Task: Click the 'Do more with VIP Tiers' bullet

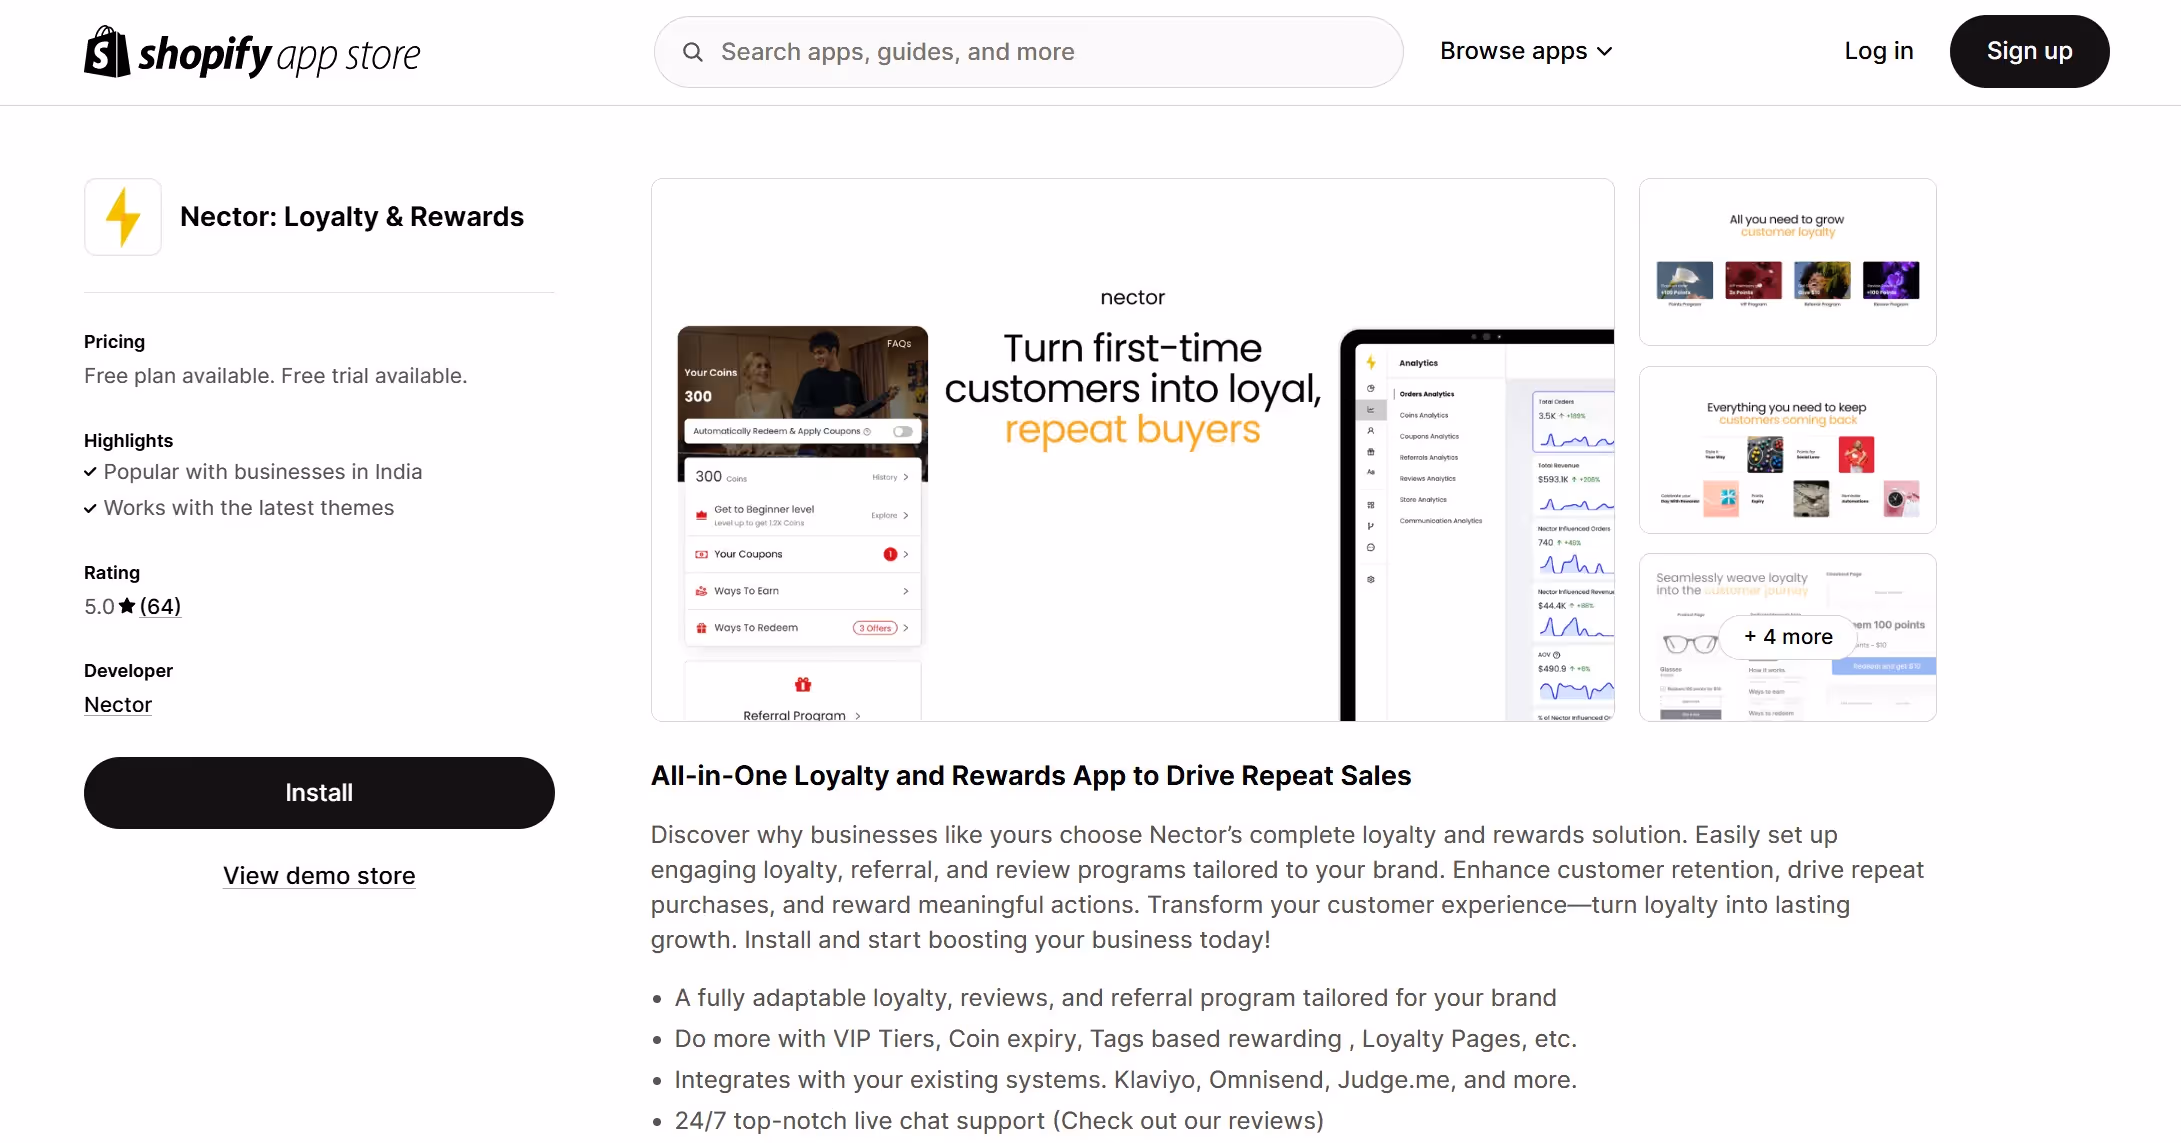Action: point(1126,1039)
